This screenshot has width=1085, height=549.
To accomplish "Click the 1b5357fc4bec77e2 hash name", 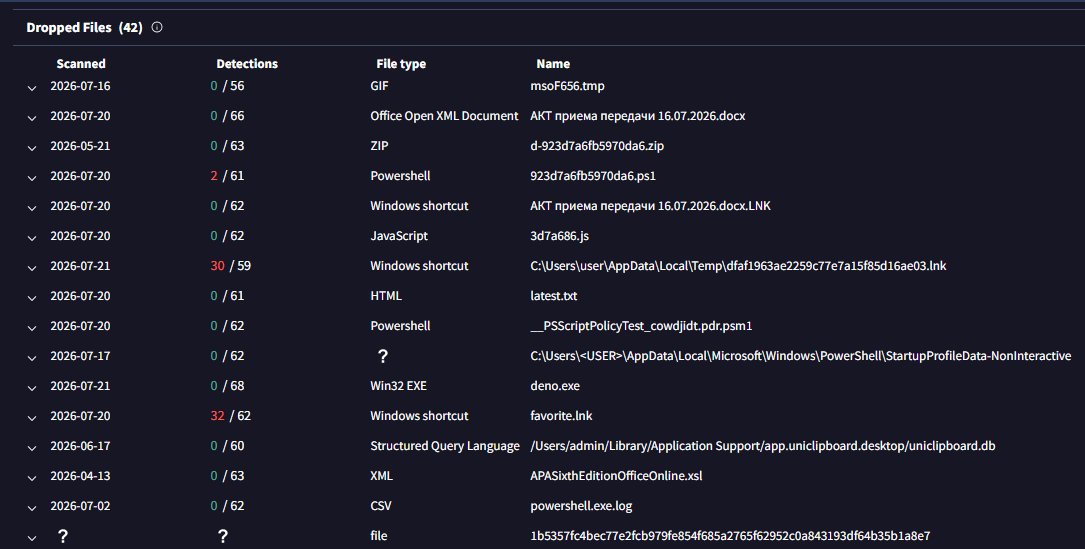I will pos(730,536).
